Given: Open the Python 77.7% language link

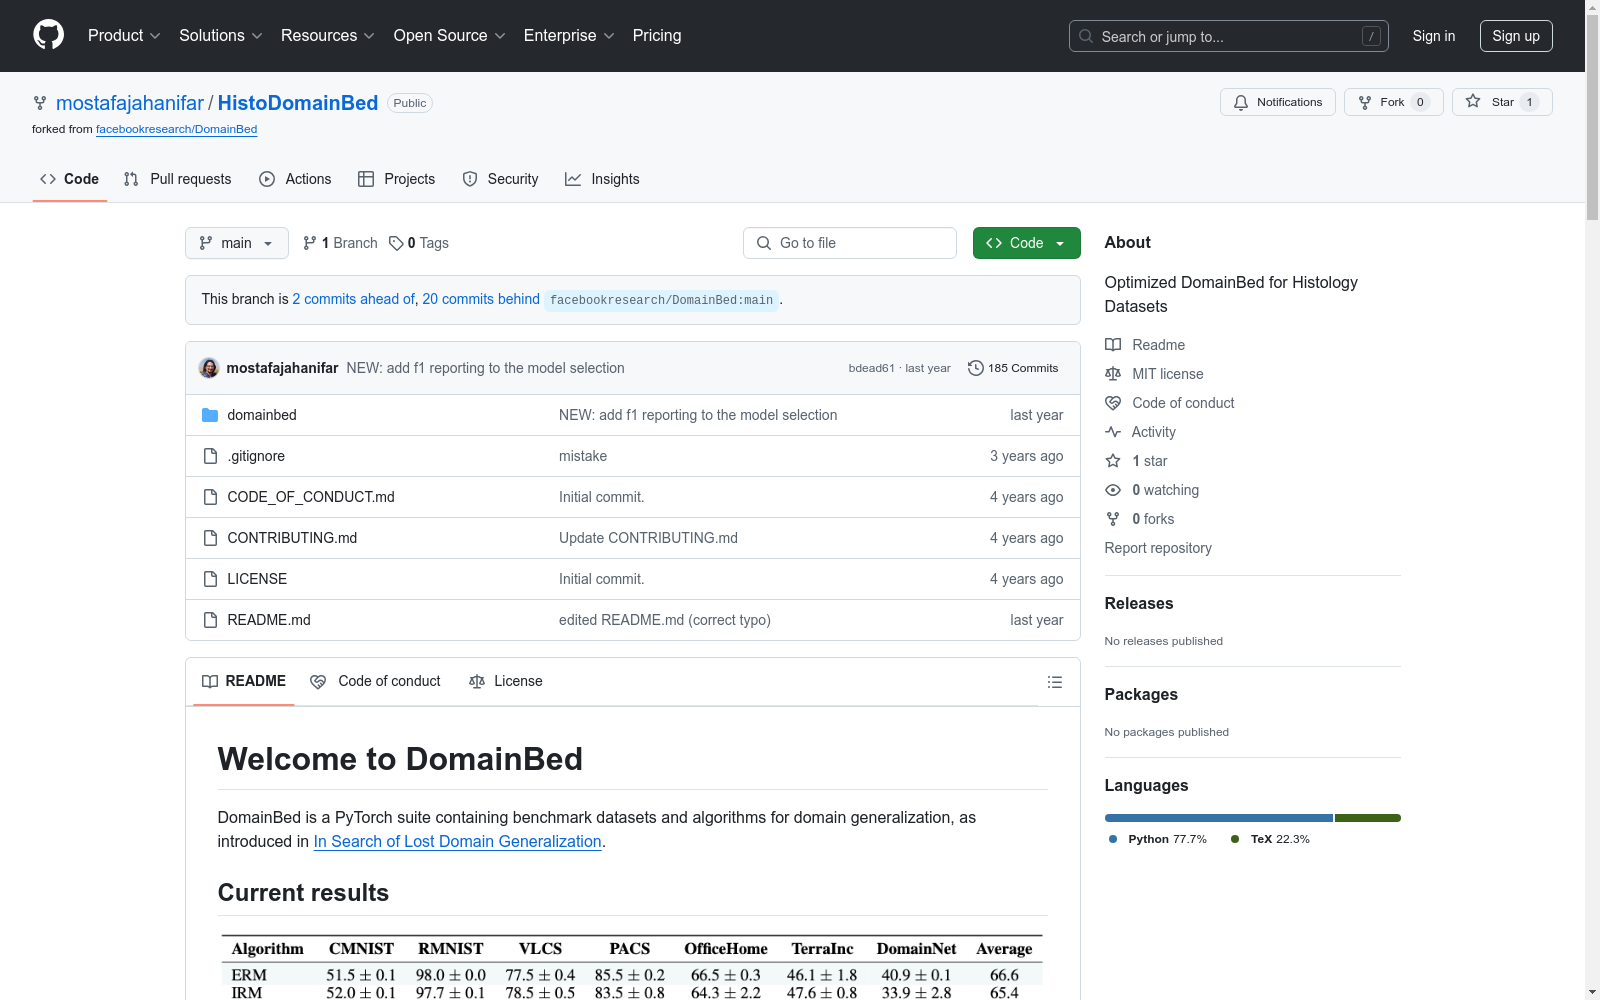Looking at the screenshot, I should [x=1158, y=839].
